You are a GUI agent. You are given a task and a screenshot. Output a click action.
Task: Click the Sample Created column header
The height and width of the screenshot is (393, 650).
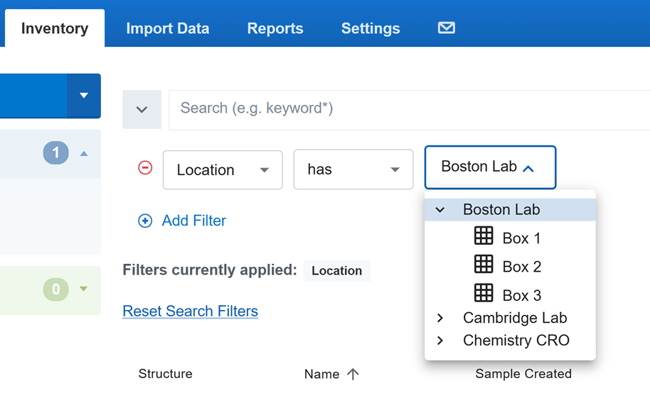(x=523, y=374)
